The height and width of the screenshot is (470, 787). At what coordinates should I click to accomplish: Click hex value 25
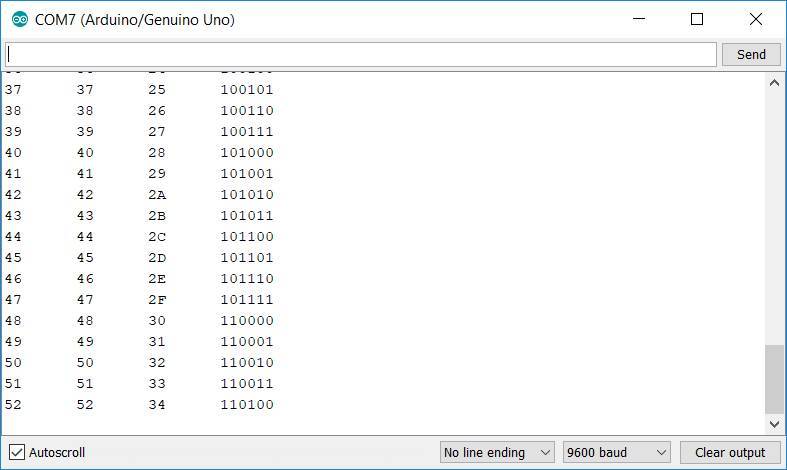[x=157, y=89]
